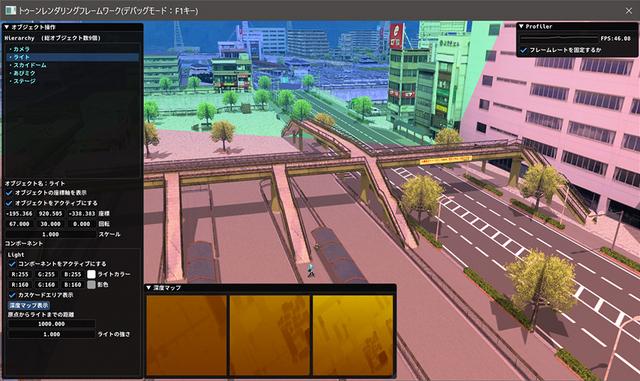The width and height of the screenshot is (640, 381).
Task: Select ステージ in the Hierarchy list
Action: click(x=24, y=81)
